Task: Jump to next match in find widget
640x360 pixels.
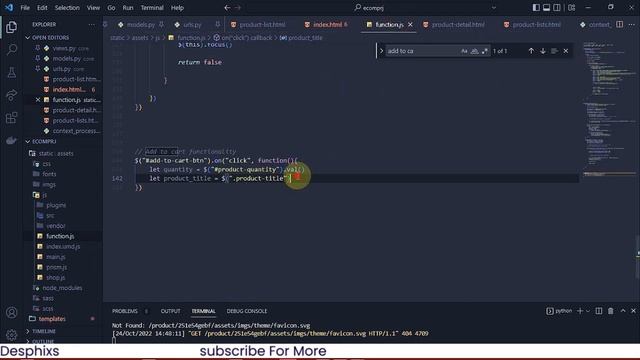Action: click(x=543, y=51)
